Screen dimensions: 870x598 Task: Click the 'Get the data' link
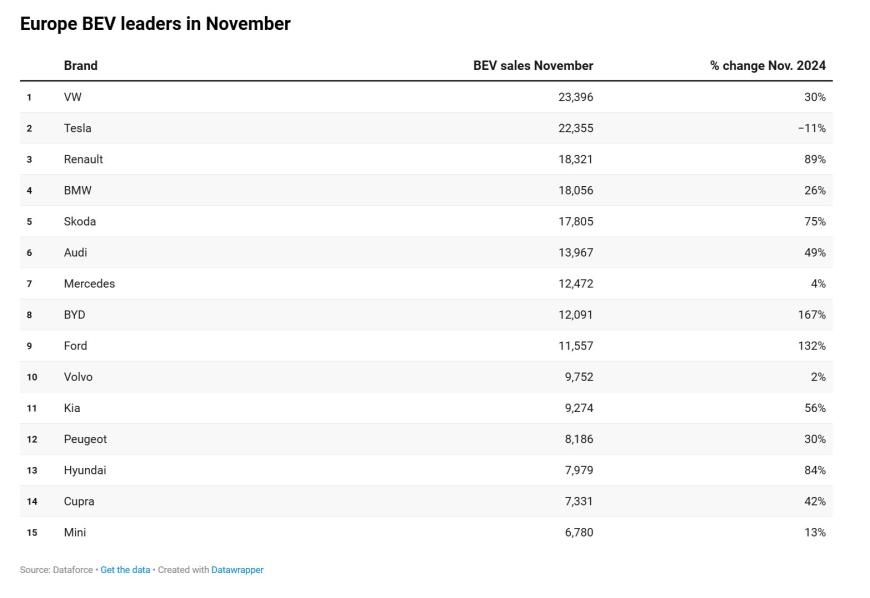pyautogui.click(x=125, y=570)
